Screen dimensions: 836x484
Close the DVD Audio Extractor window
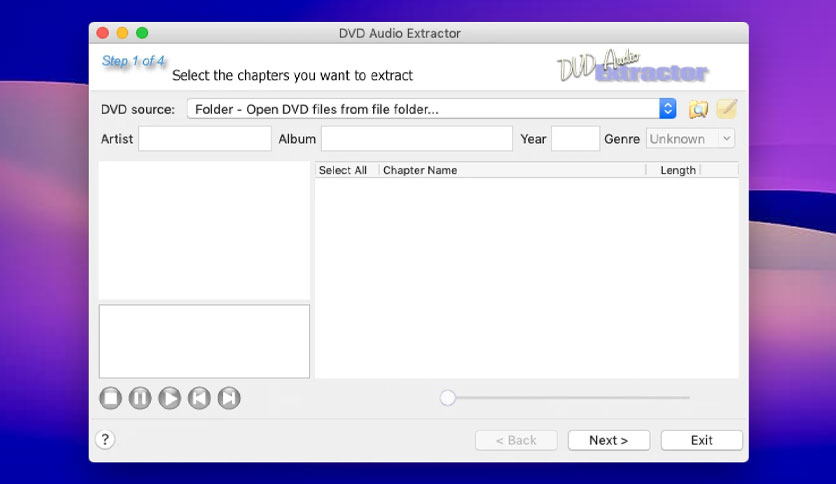click(x=103, y=33)
